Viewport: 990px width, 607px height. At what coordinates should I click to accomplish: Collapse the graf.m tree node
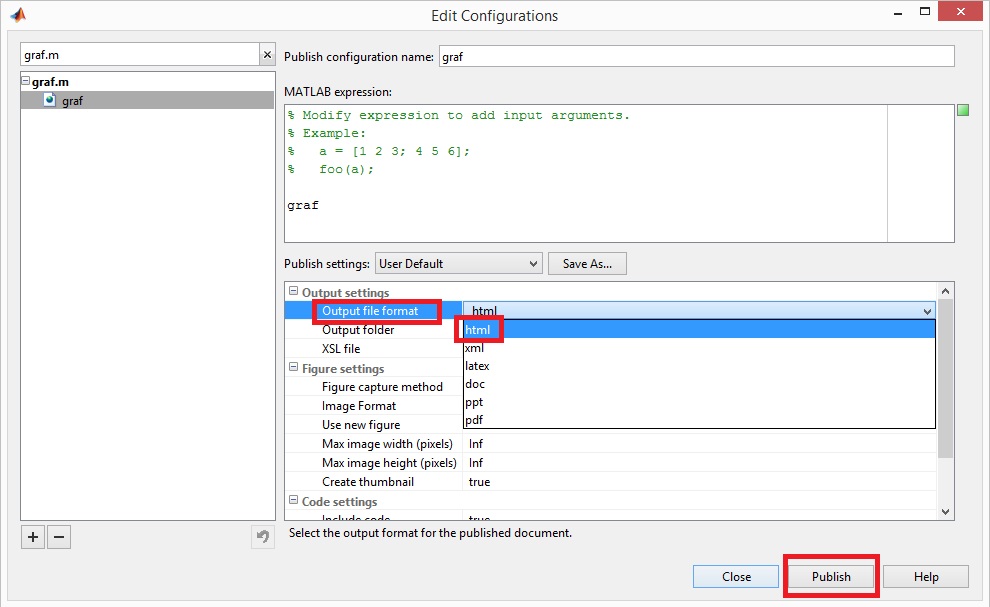coord(25,81)
